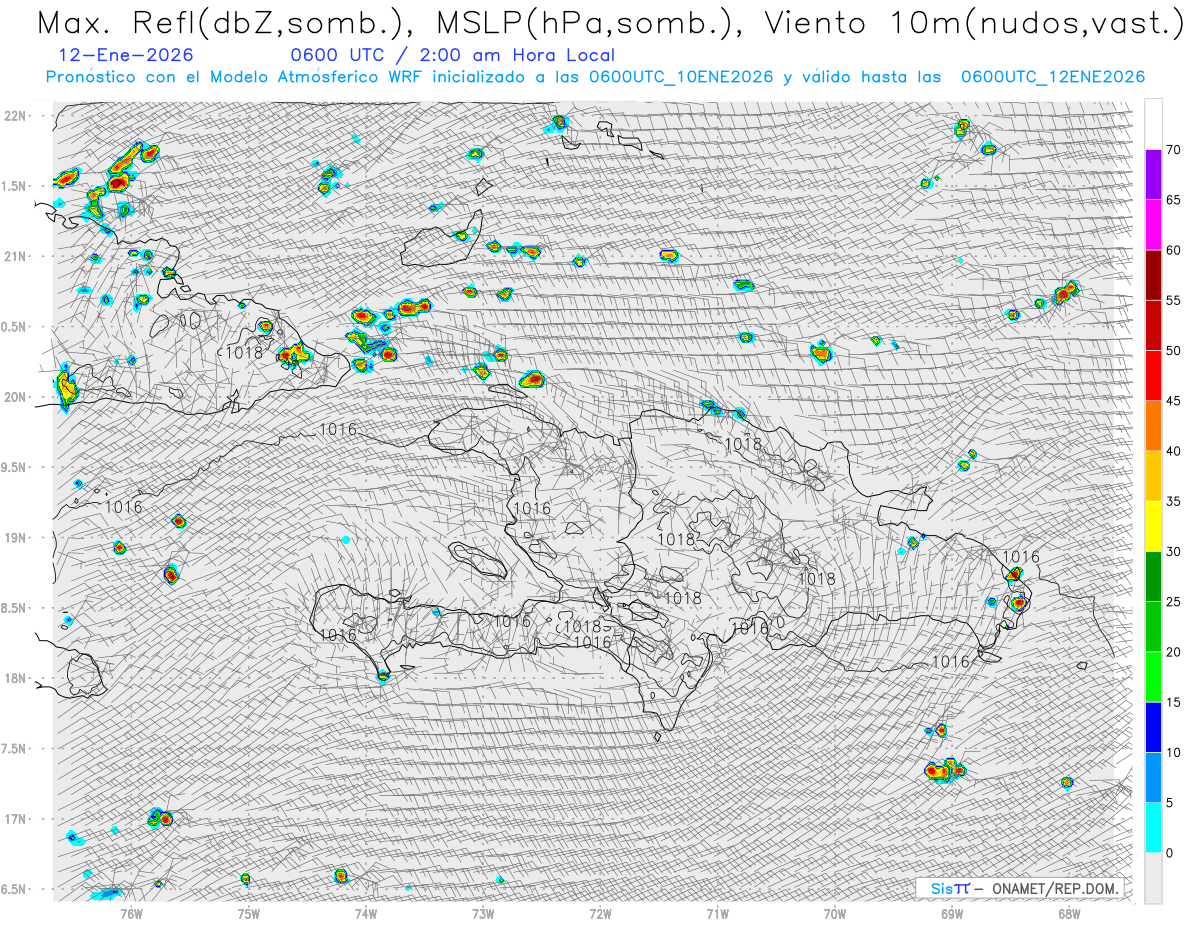This screenshot has width=1200, height=927.
Task: Select the yellow 30–35 dBZ legend band
Action: point(1153,526)
